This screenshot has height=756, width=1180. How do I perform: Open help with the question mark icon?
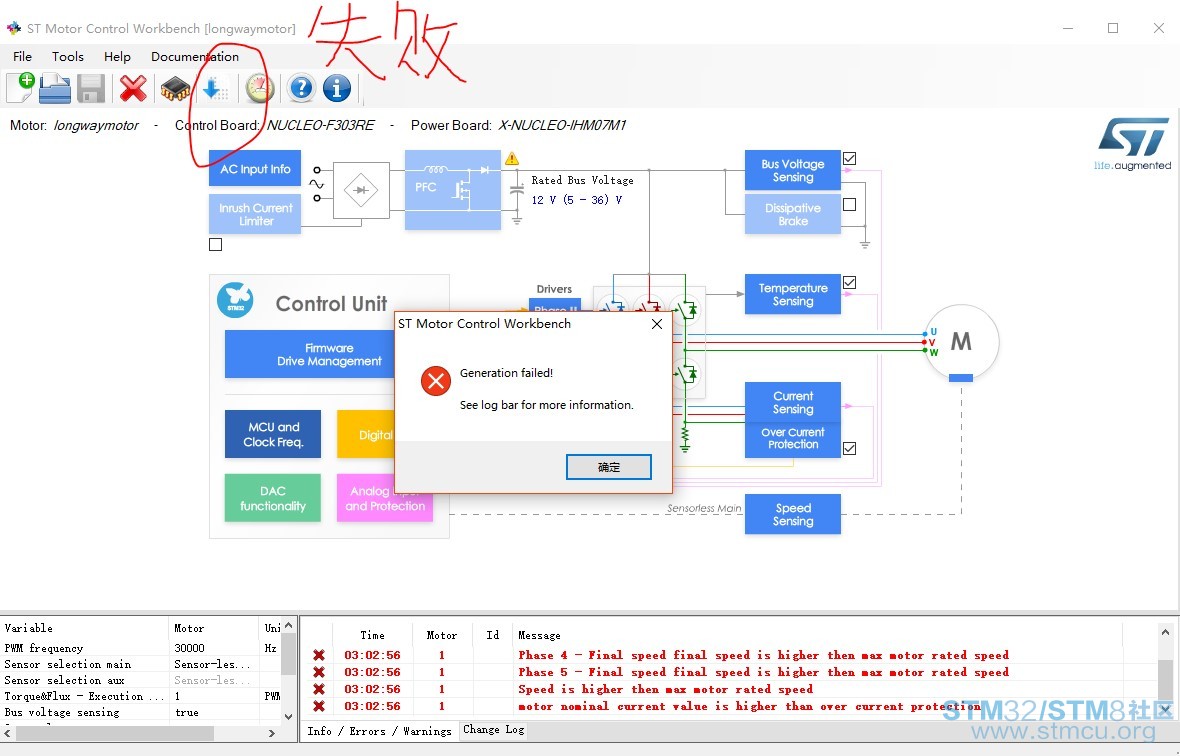[x=301, y=89]
